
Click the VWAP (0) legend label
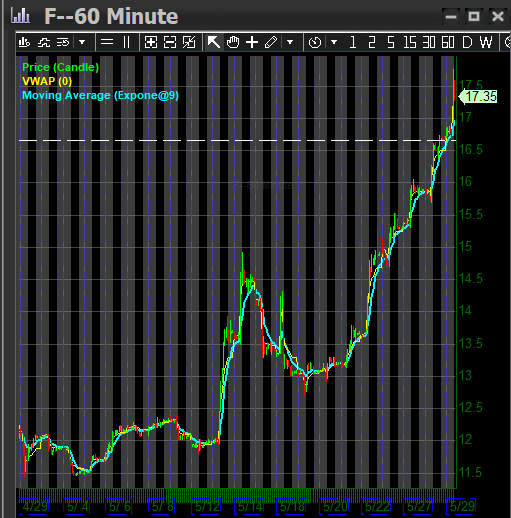pos(47,81)
